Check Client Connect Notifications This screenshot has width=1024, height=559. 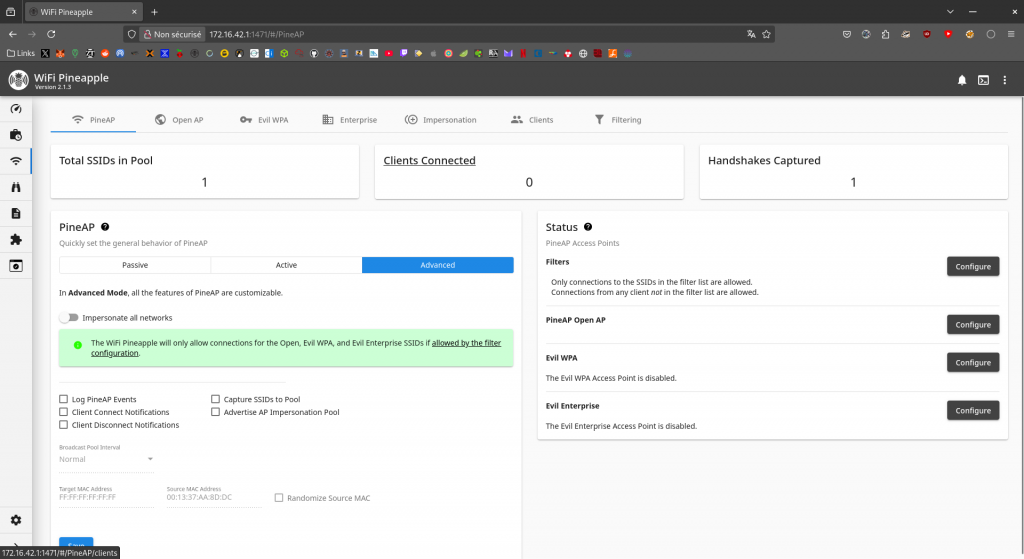(63, 412)
